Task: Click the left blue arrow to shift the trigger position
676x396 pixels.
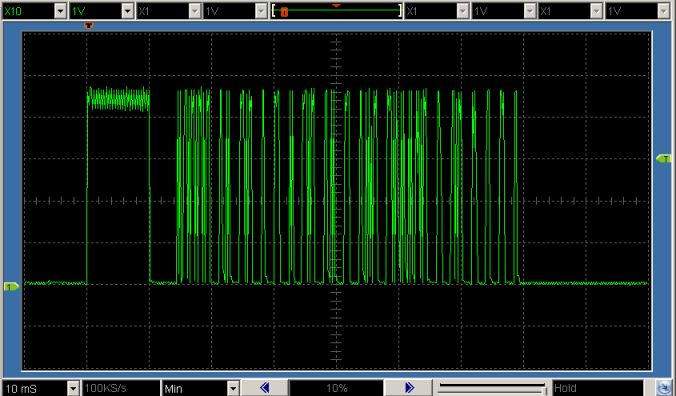Action: click(x=265, y=388)
